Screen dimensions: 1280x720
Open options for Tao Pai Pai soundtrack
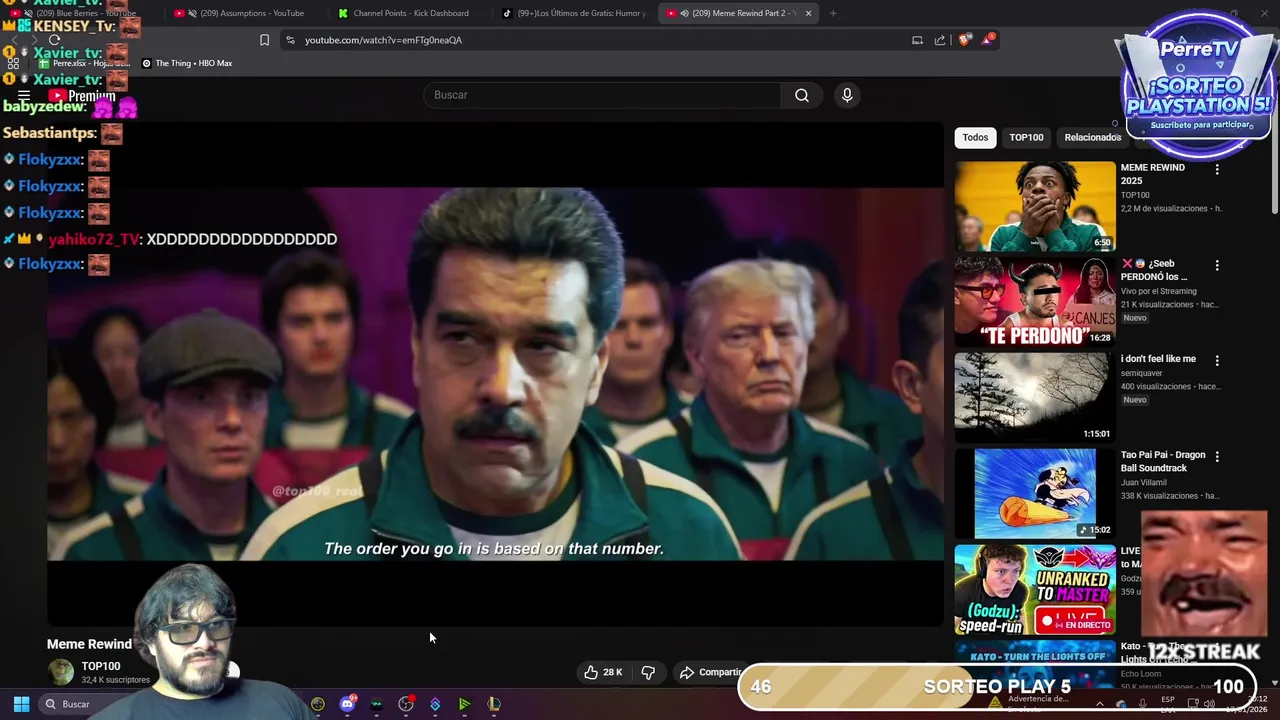point(1217,457)
